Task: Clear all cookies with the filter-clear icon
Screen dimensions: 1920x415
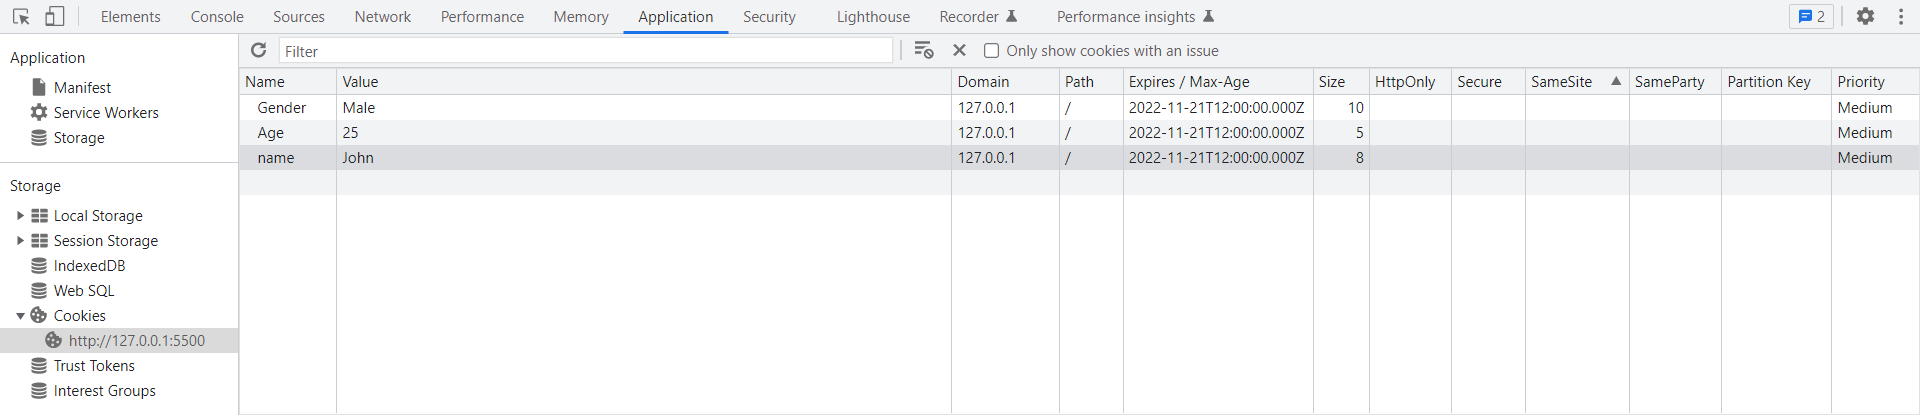Action: (924, 51)
